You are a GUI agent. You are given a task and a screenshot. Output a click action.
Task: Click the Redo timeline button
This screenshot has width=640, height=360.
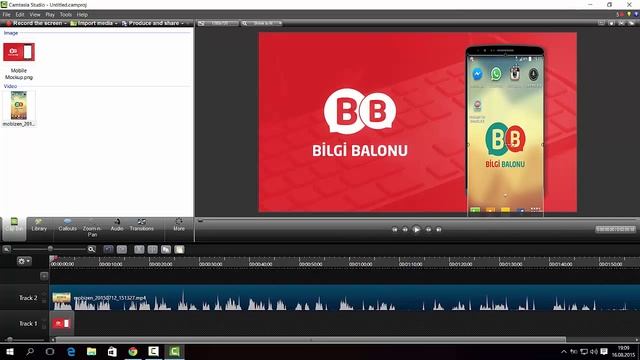pos(122,249)
